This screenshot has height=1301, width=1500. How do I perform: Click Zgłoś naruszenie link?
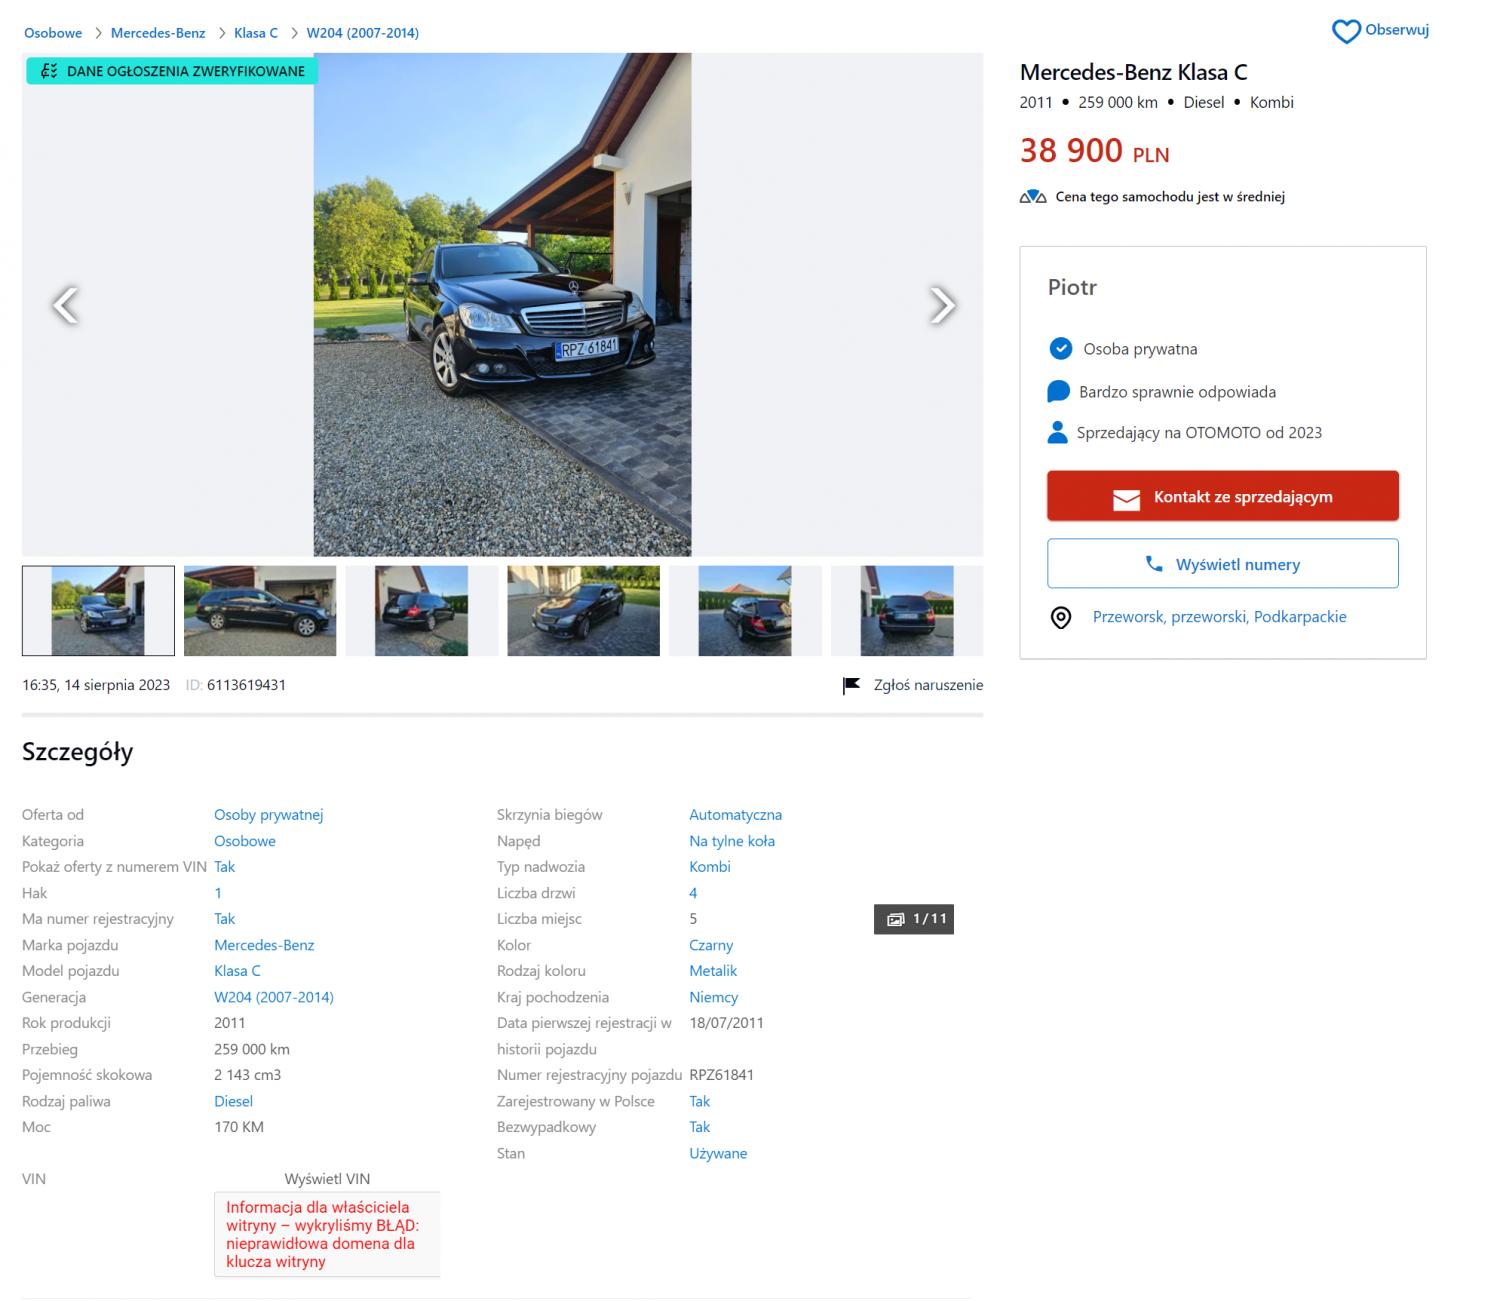(928, 685)
